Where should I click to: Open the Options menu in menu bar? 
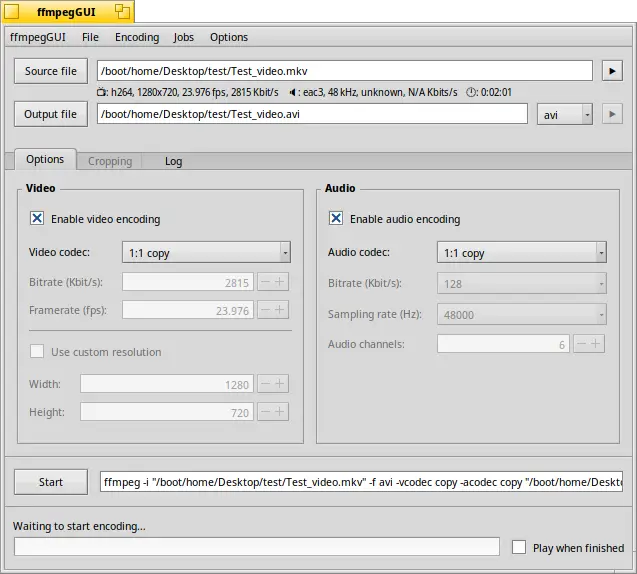[x=229, y=37]
